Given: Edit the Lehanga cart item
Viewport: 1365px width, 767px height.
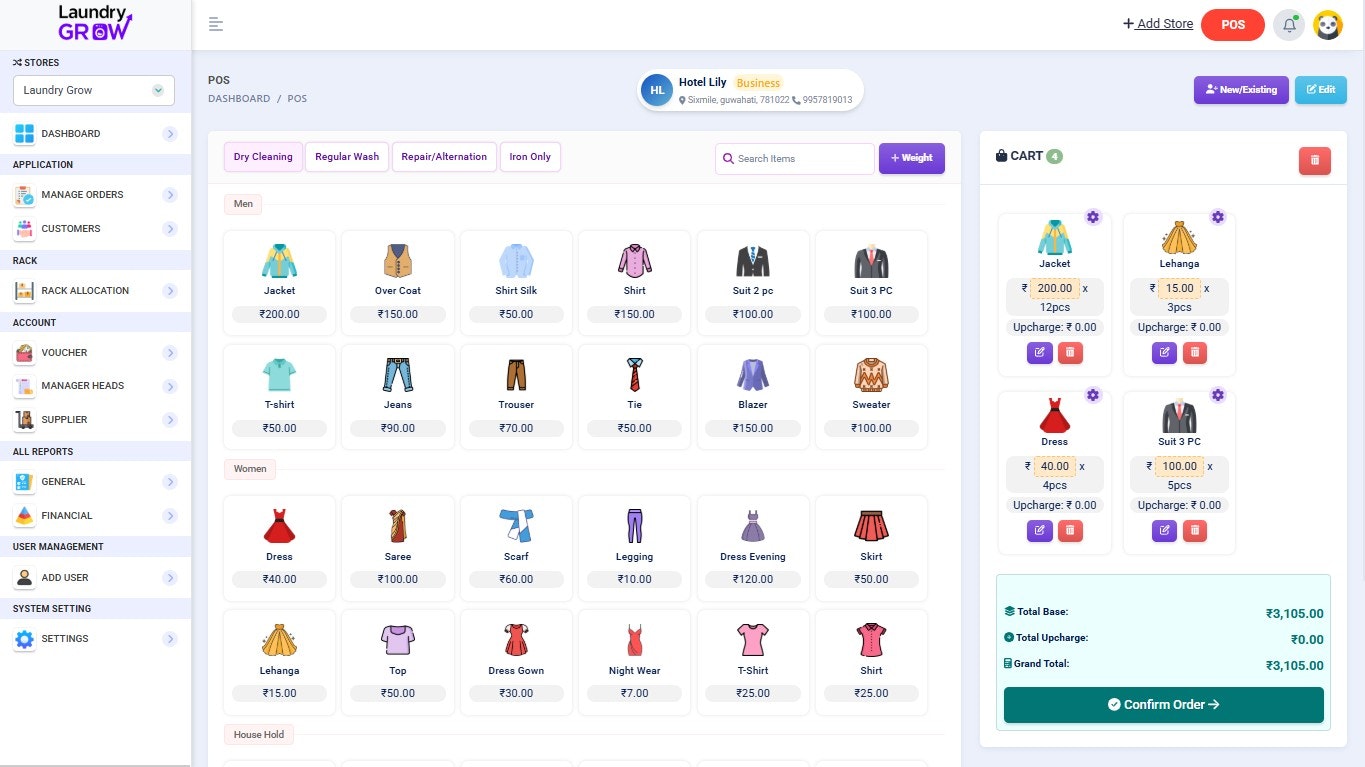Looking at the screenshot, I should pyautogui.click(x=1165, y=353).
